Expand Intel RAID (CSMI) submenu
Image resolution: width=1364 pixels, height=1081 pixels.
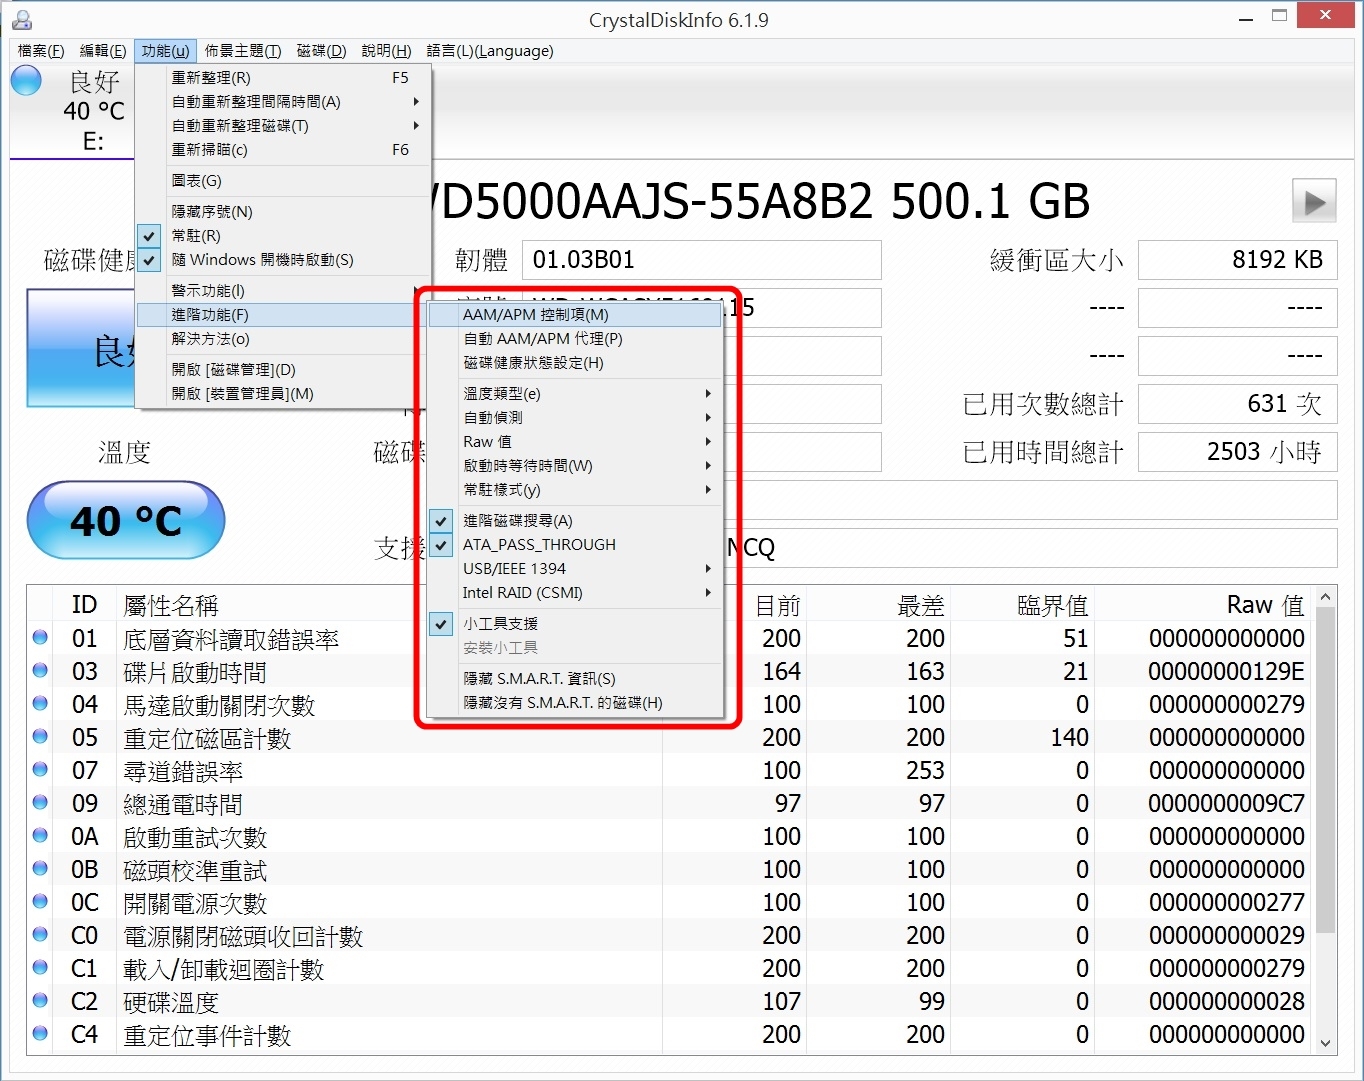pos(575,593)
